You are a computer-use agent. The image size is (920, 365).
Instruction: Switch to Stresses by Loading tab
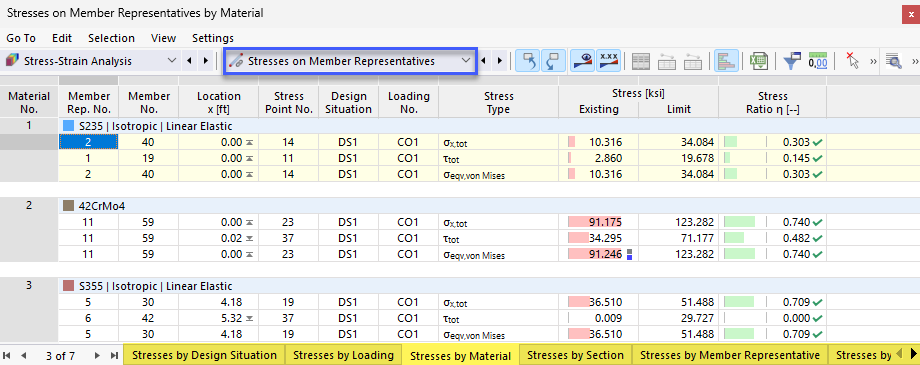pyautogui.click(x=343, y=355)
